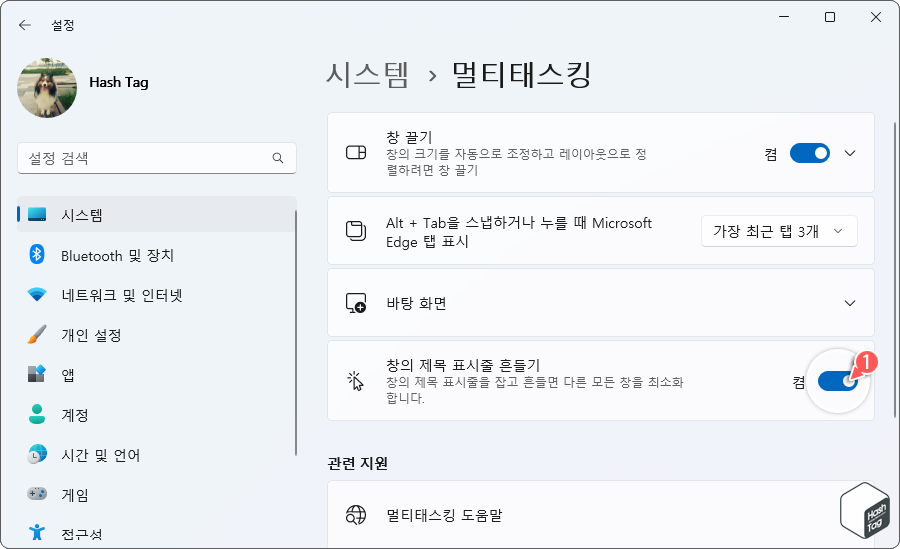Click the 멀티태스킹 page title
900x549 pixels.
click(522, 75)
